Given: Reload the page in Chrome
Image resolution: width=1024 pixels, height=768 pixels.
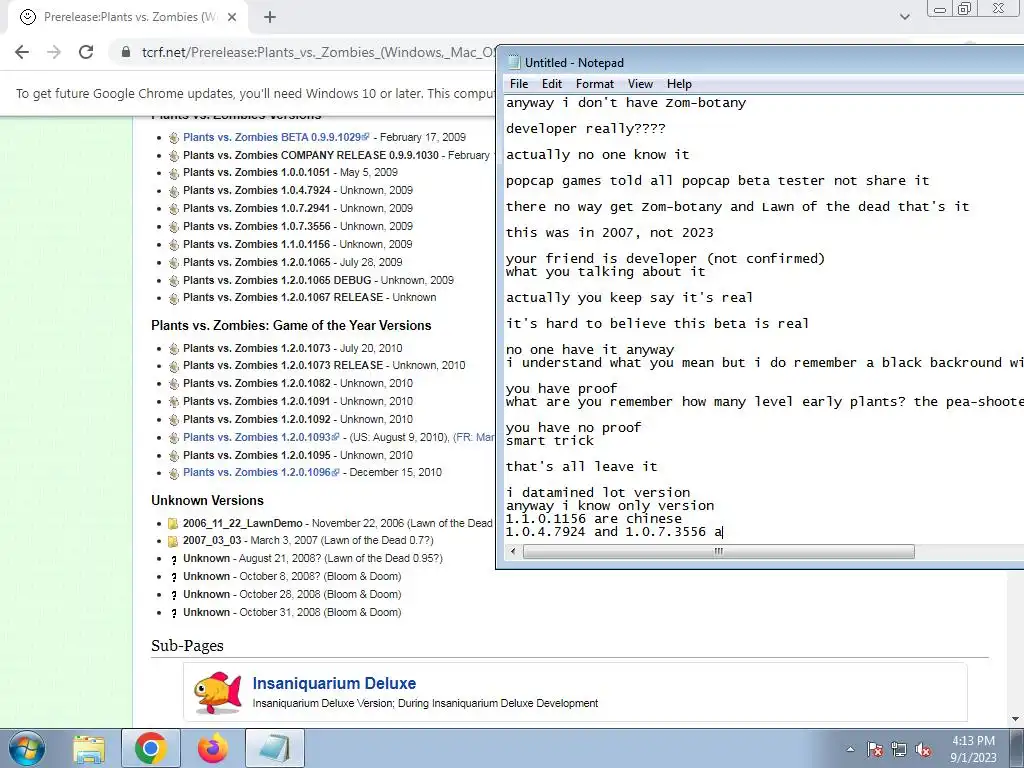Looking at the screenshot, I should (86, 52).
